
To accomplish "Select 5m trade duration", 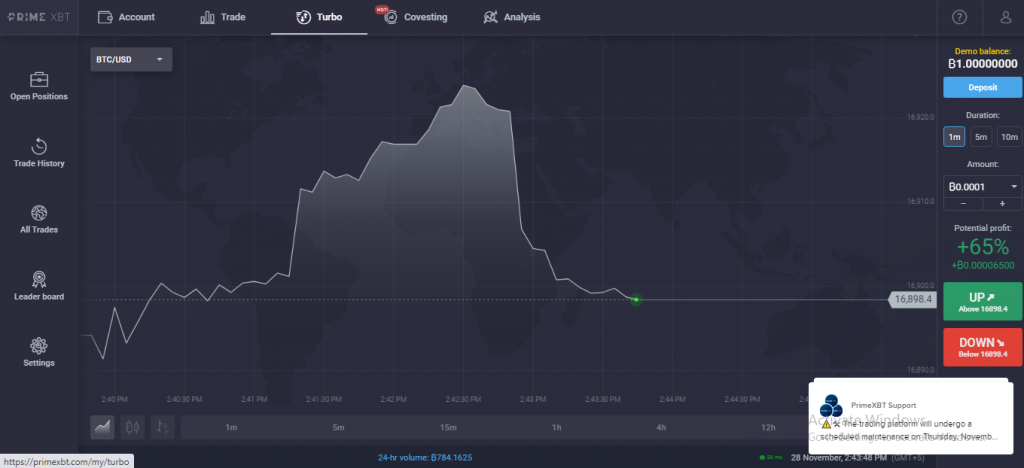I will [982, 137].
